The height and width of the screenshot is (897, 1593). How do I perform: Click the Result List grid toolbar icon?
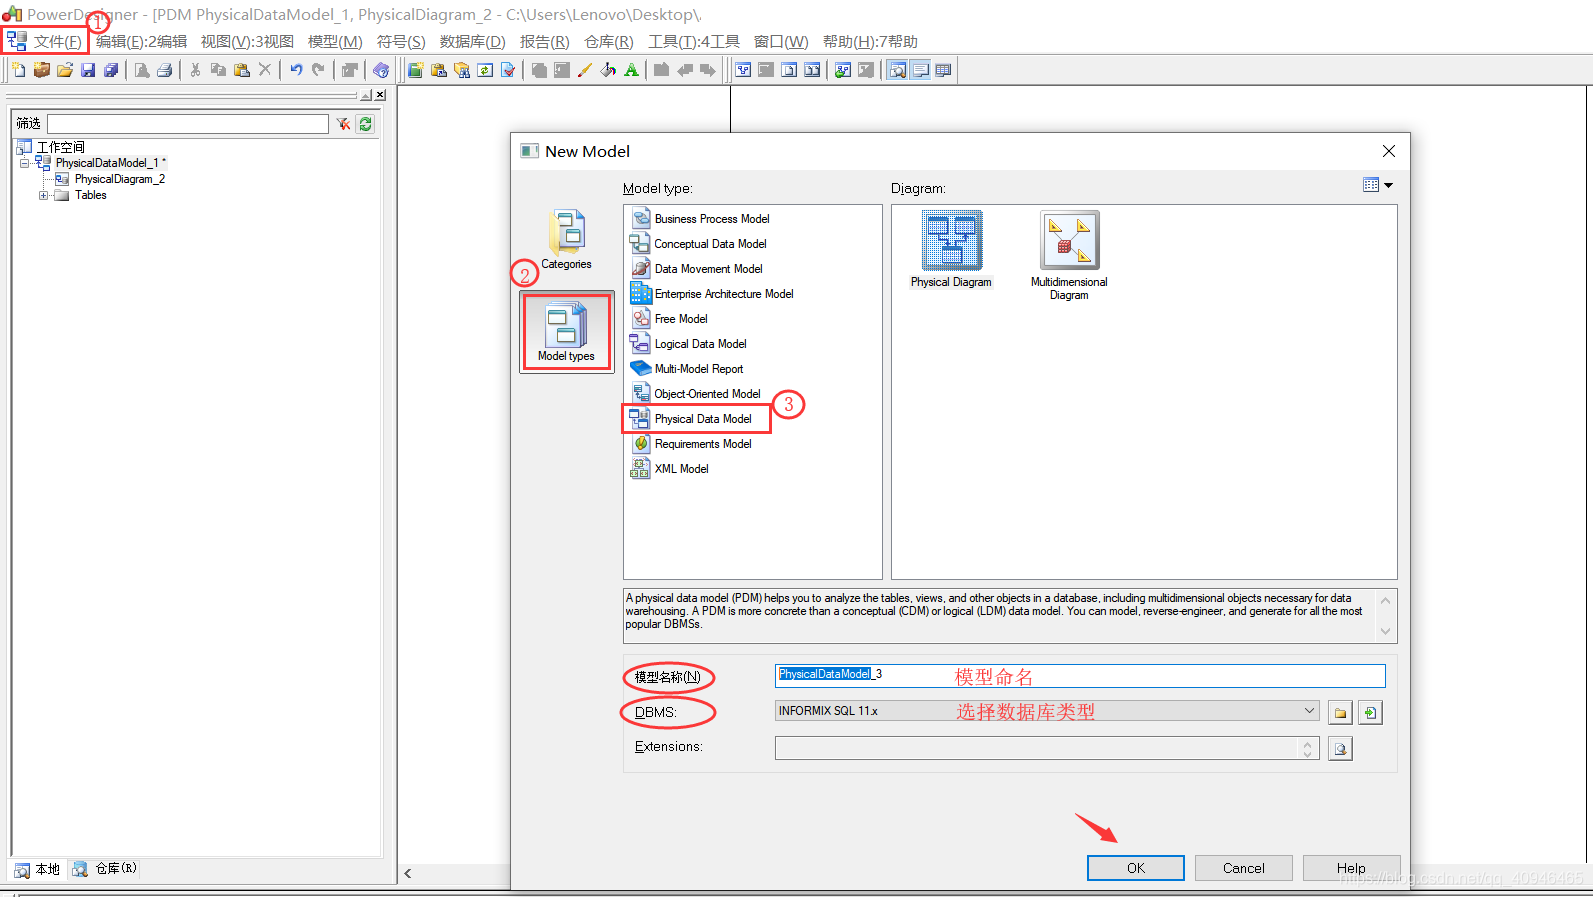point(943,70)
